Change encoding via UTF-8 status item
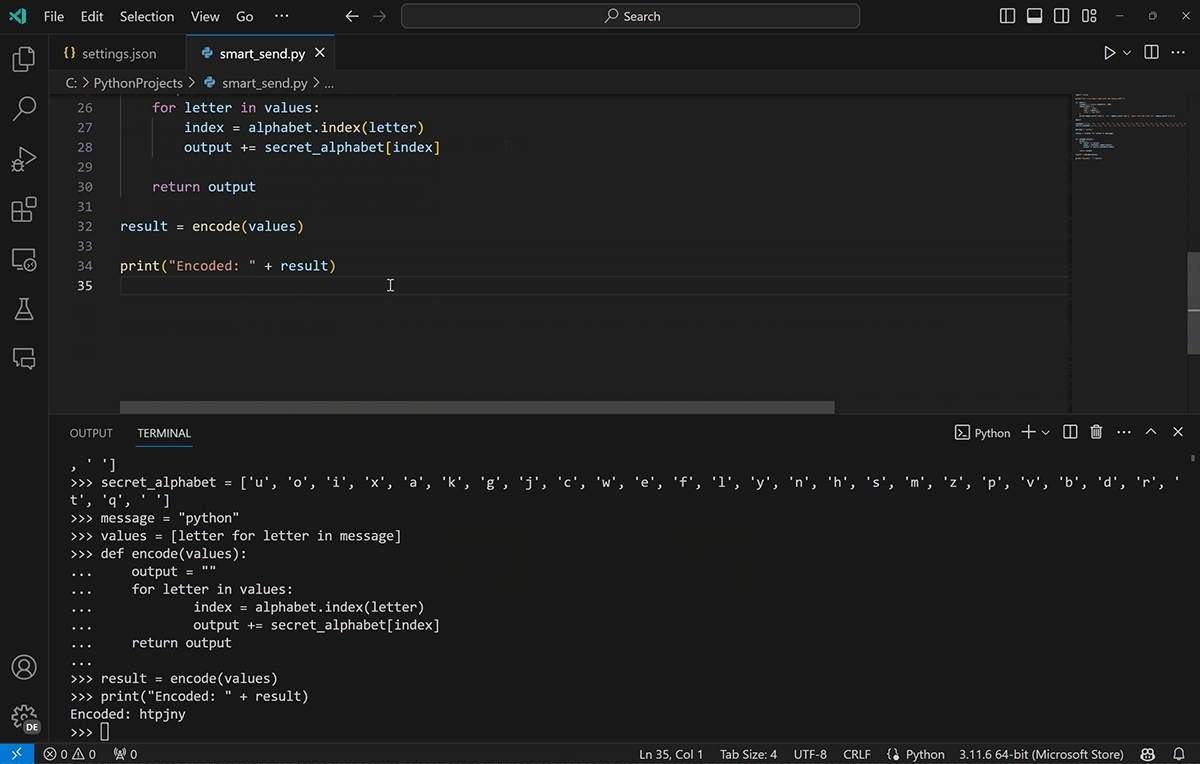 pyautogui.click(x=810, y=754)
